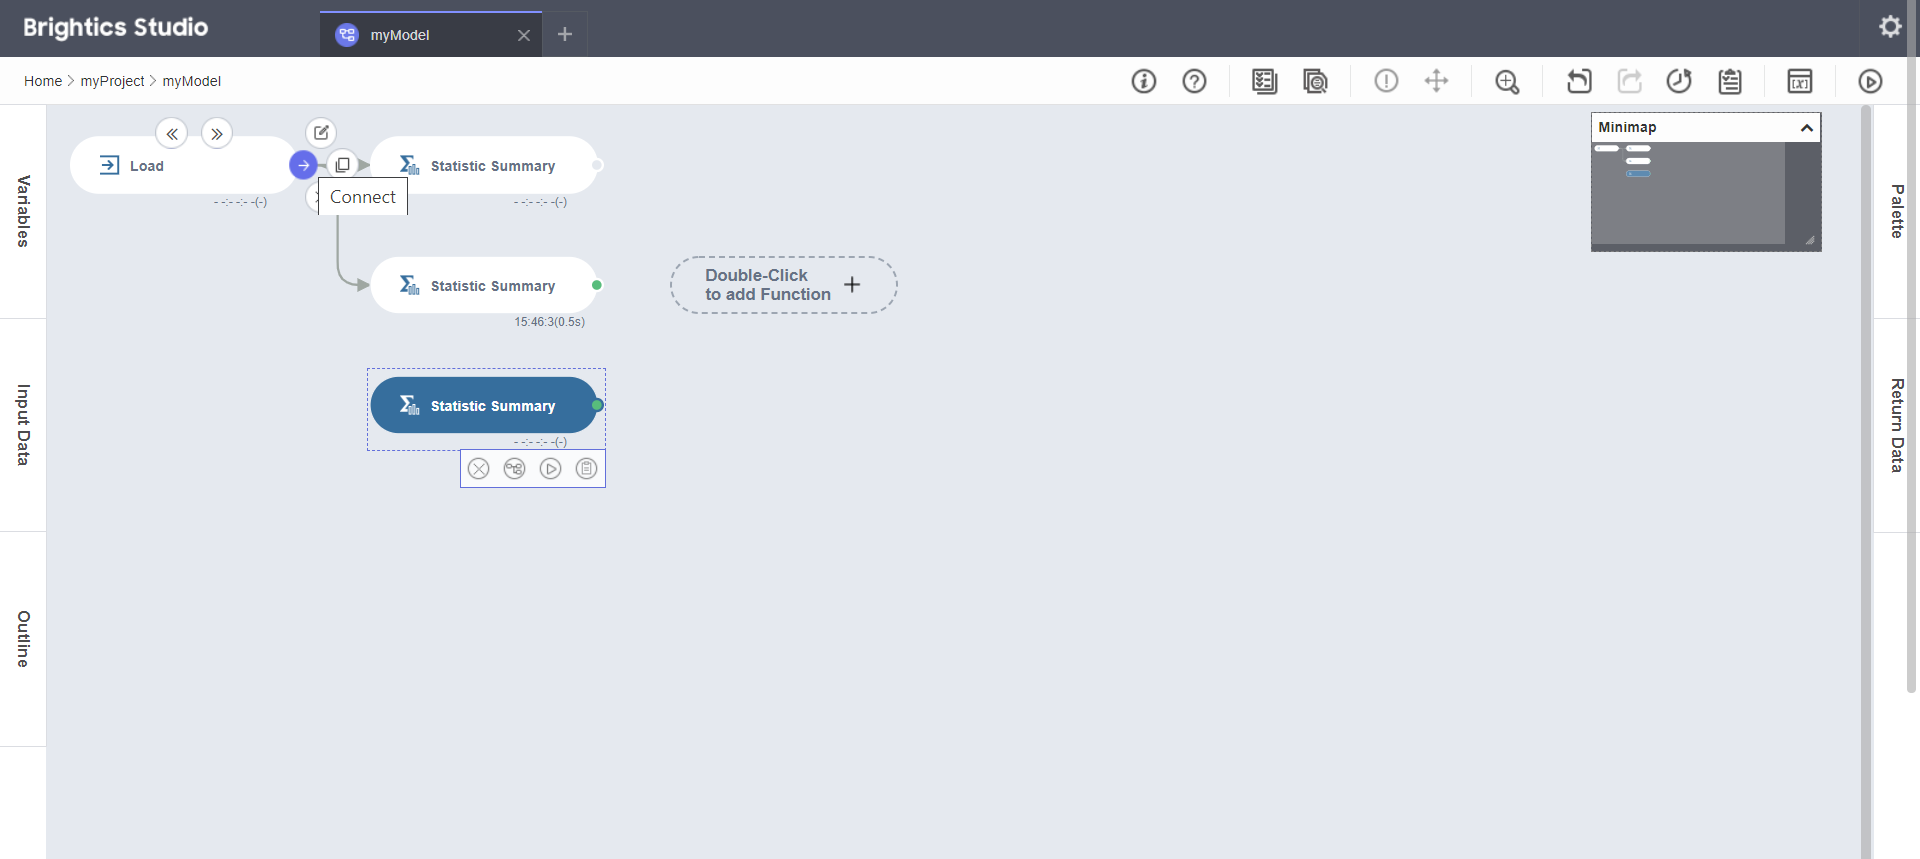Click the clipboard report icon in the toolbar
The width and height of the screenshot is (1920, 859).
tap(1730, 81)
